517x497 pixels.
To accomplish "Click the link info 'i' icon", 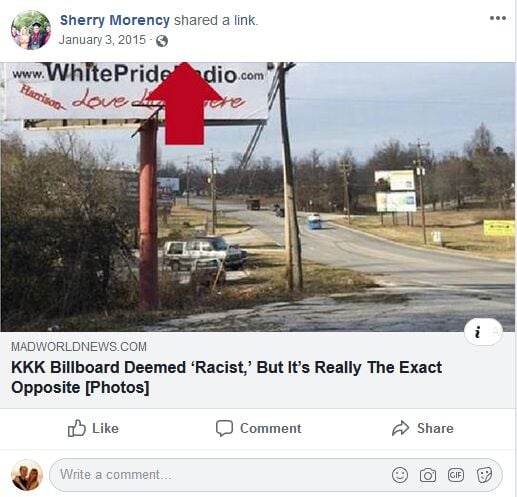I will [478, 332].
